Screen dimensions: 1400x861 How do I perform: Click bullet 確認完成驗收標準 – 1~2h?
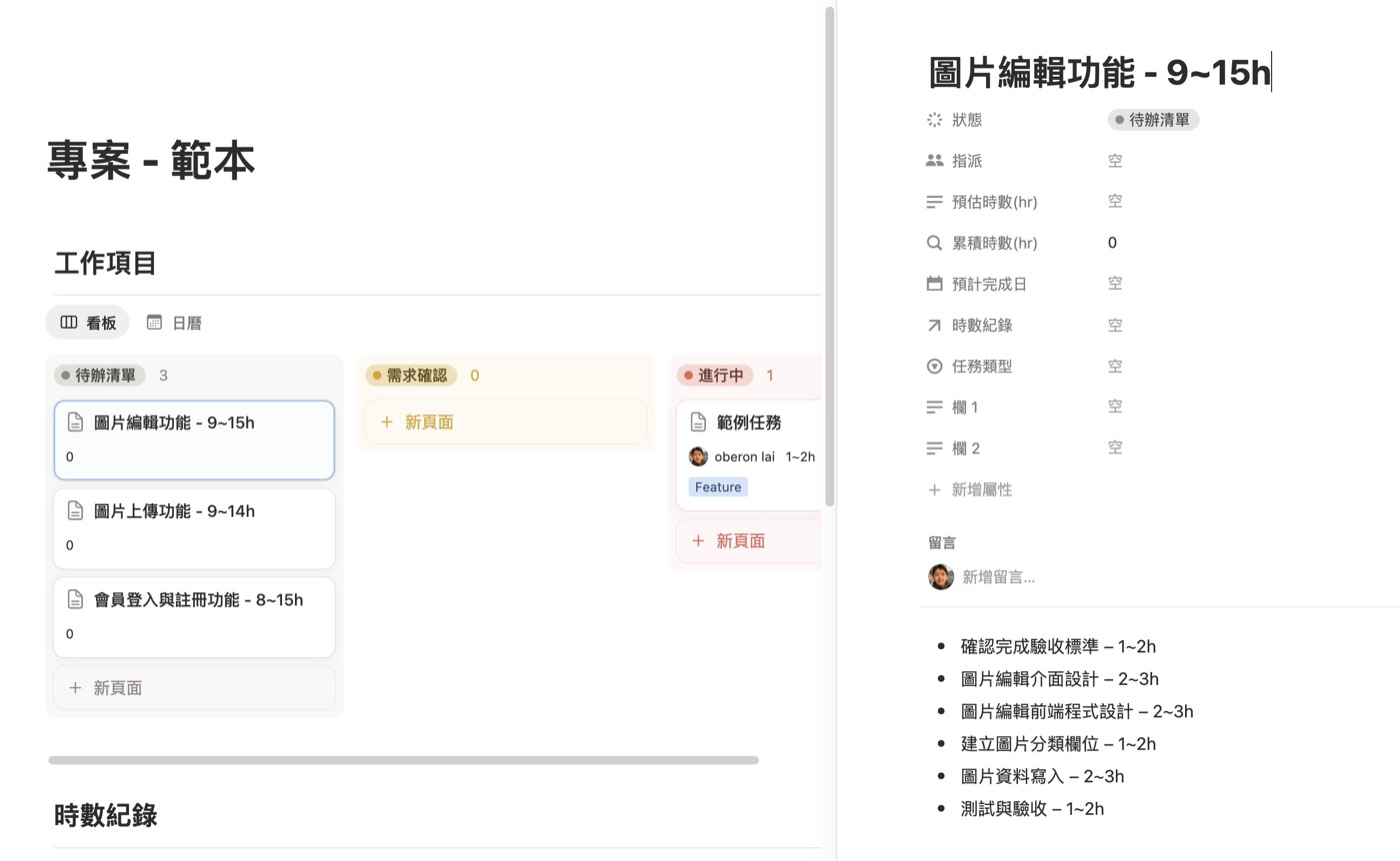coord(1058,646)
